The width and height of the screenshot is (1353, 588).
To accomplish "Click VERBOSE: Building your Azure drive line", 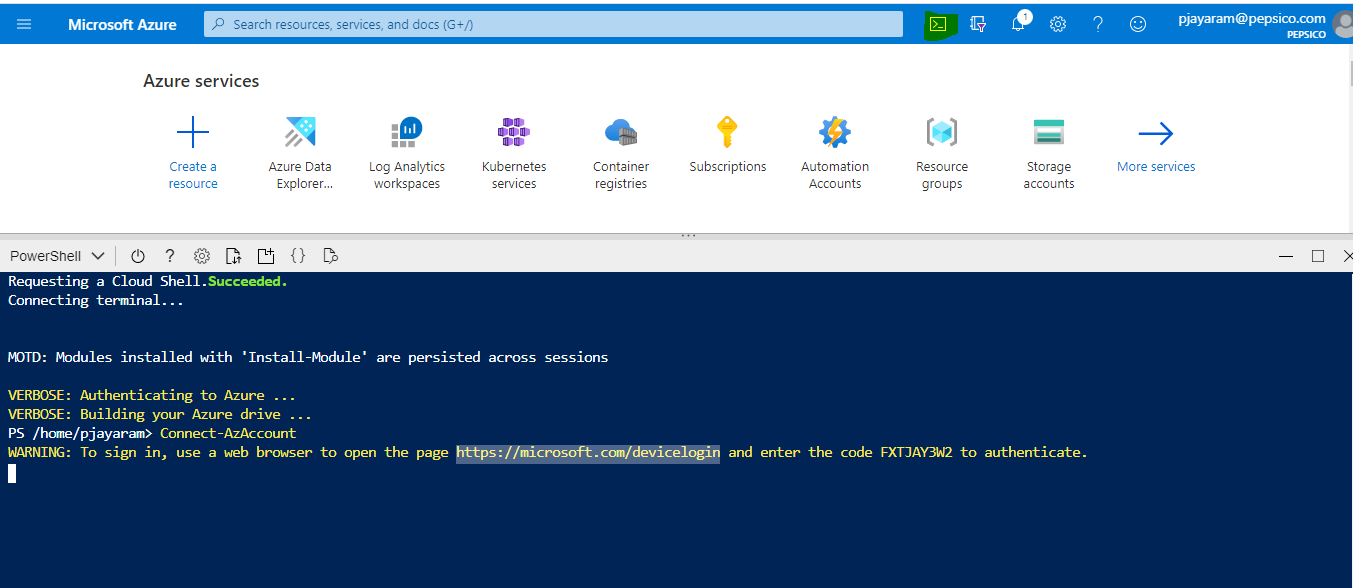I will pos(160,414).
